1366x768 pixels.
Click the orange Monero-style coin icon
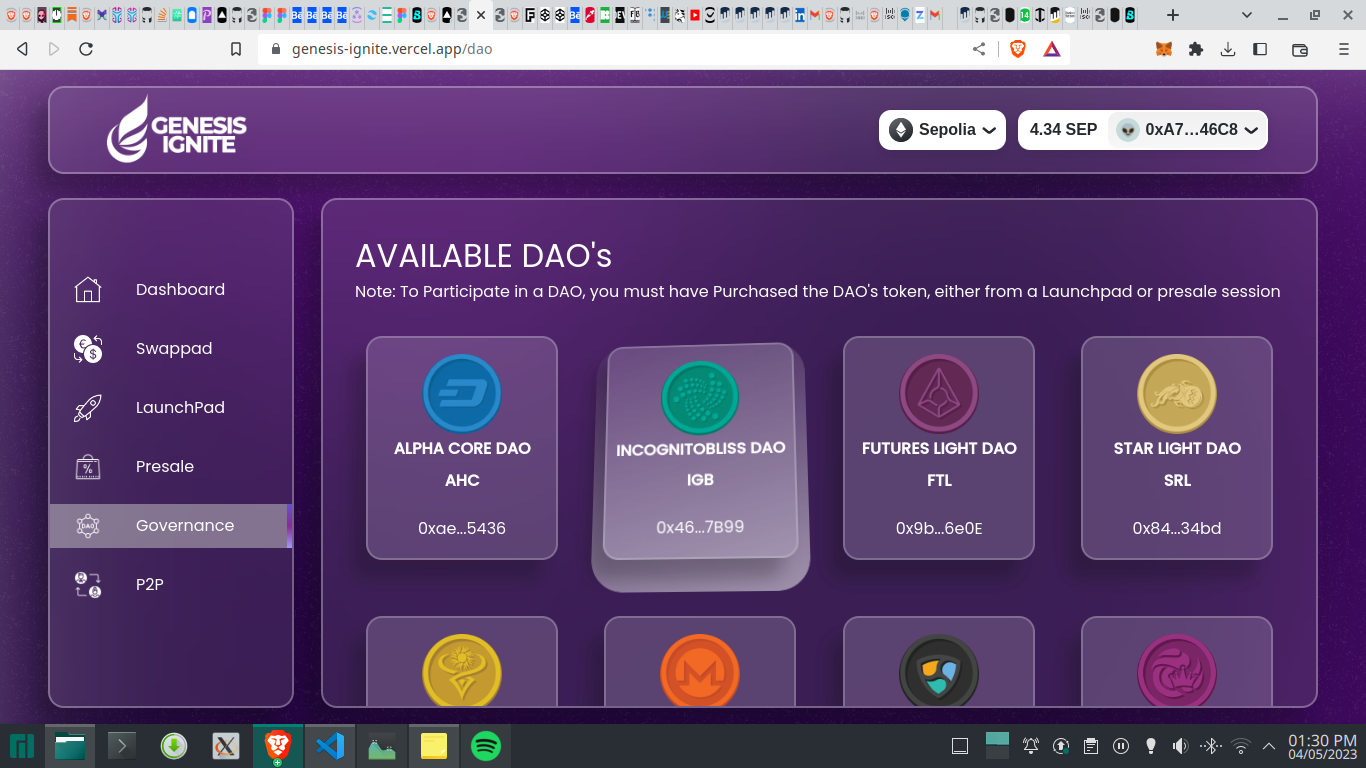click(700, 672)
